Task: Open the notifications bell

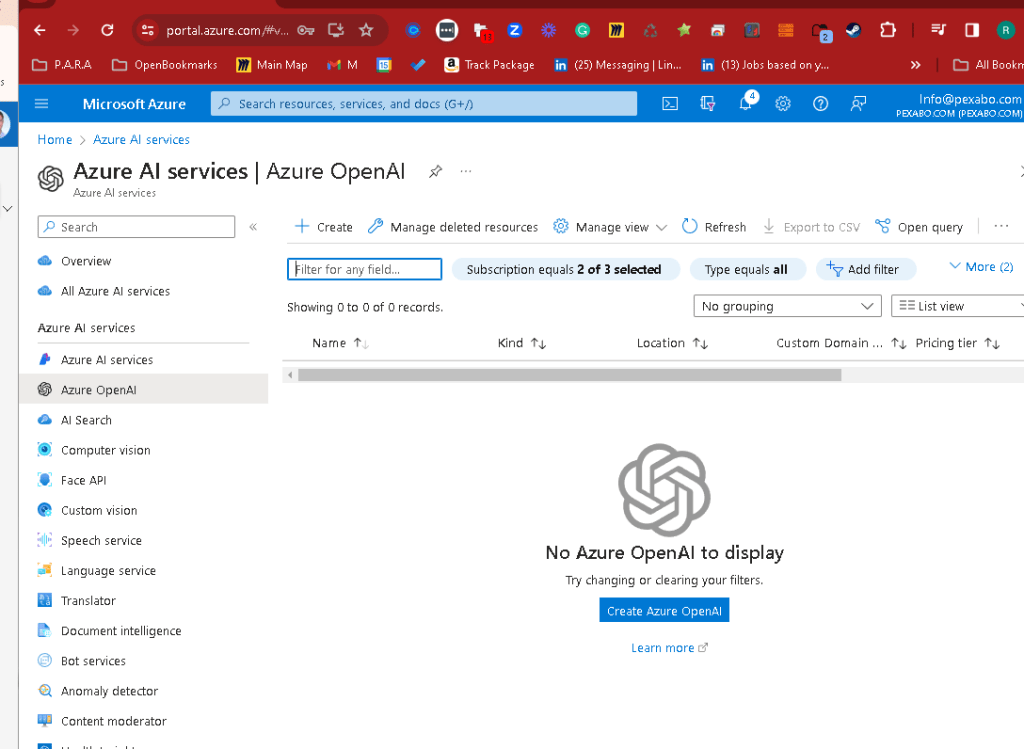Action: (x=745, y=104)
